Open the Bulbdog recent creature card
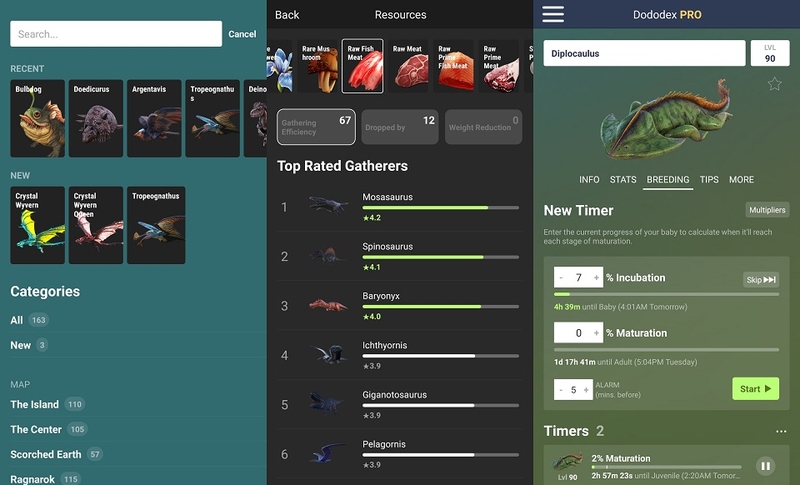Screen dimensions: 800x485 38,118
